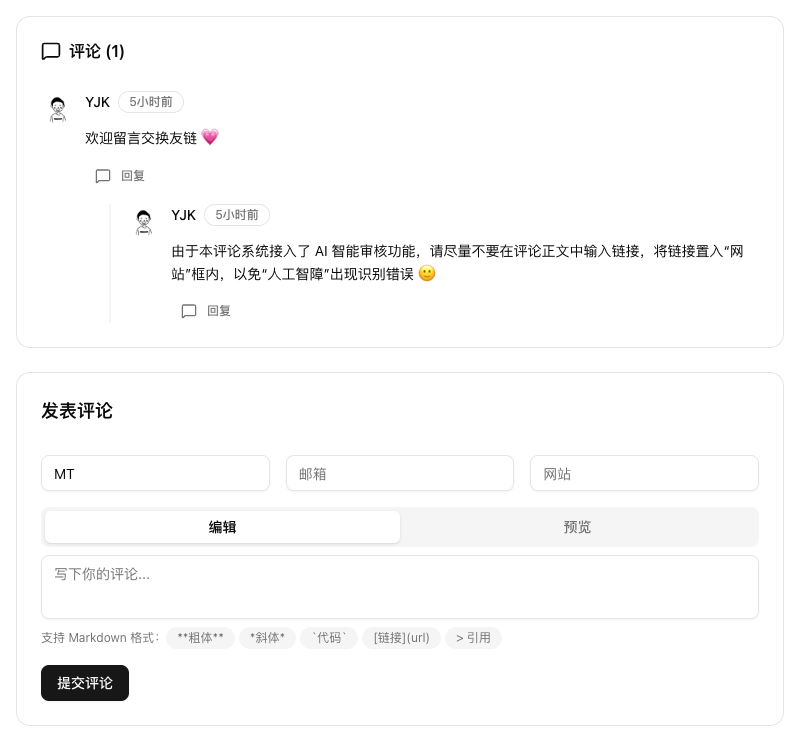
Task: Insert a quote with > 引用 chip
Action: 473,638
